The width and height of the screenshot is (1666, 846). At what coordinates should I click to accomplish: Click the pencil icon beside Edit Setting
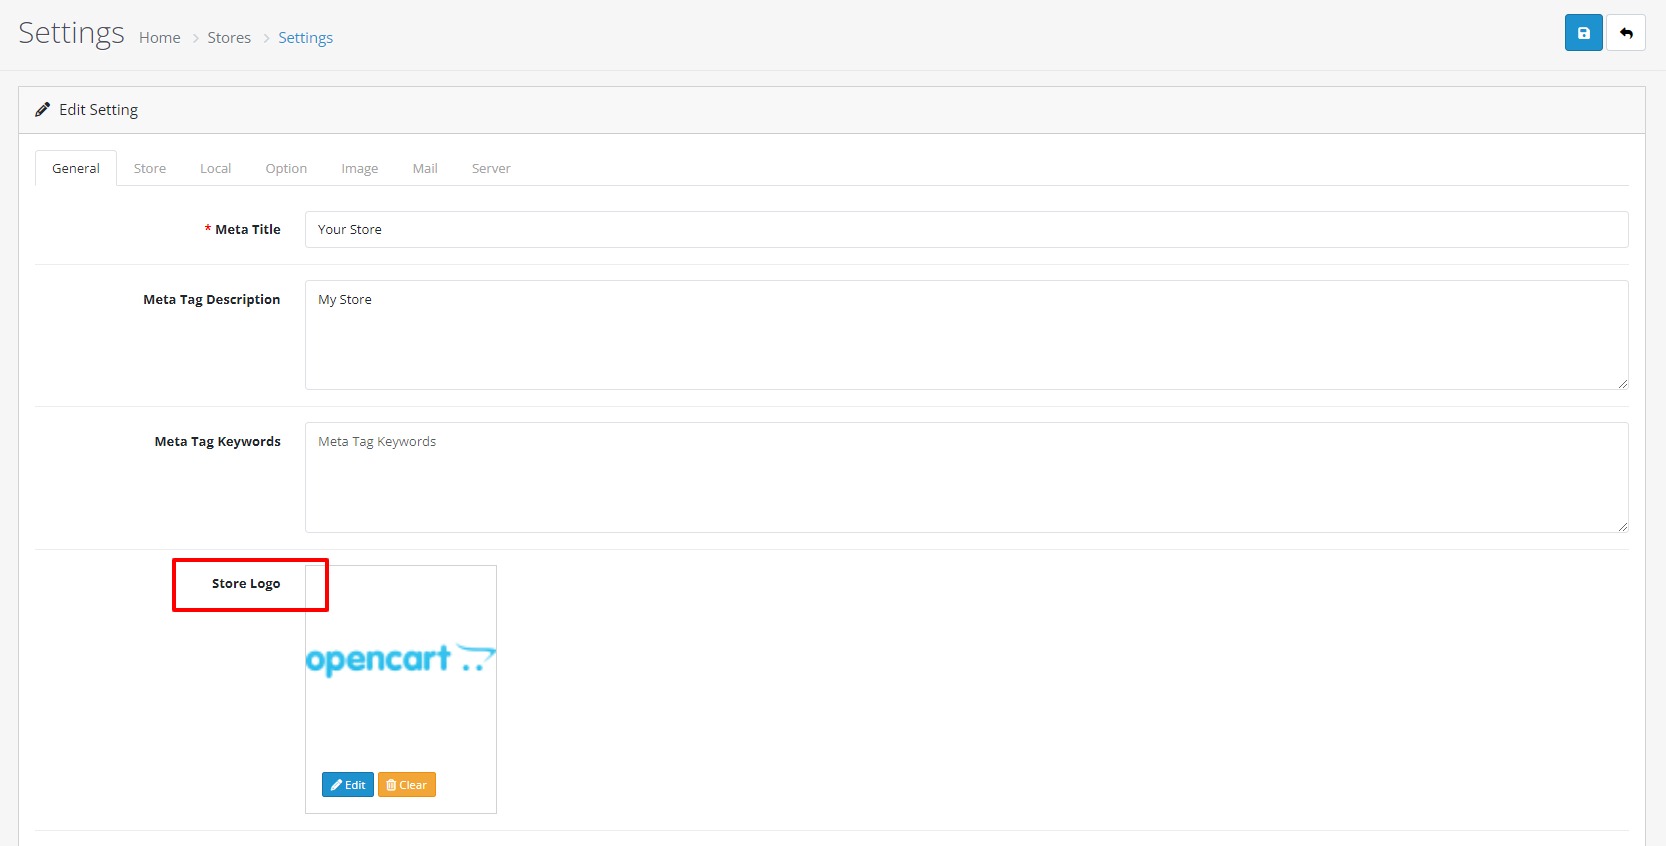coord(42,110)
